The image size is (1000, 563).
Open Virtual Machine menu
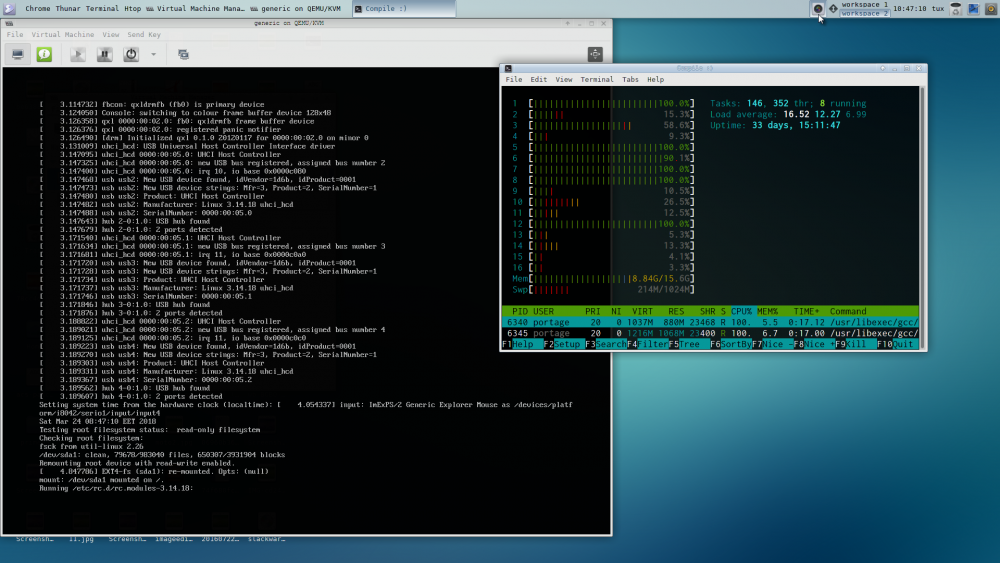pos(62,34)
